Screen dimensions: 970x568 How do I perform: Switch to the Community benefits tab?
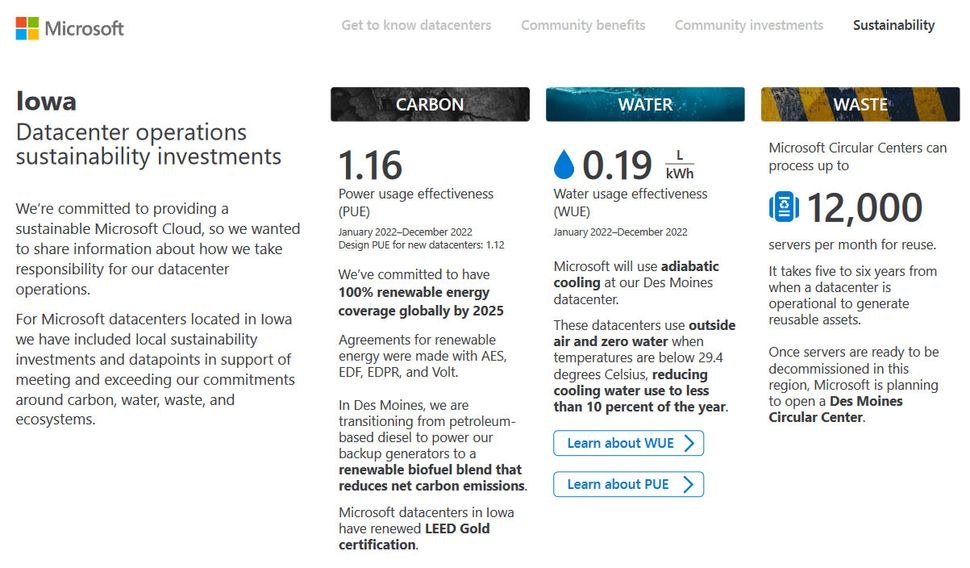[x=583, y=25]
